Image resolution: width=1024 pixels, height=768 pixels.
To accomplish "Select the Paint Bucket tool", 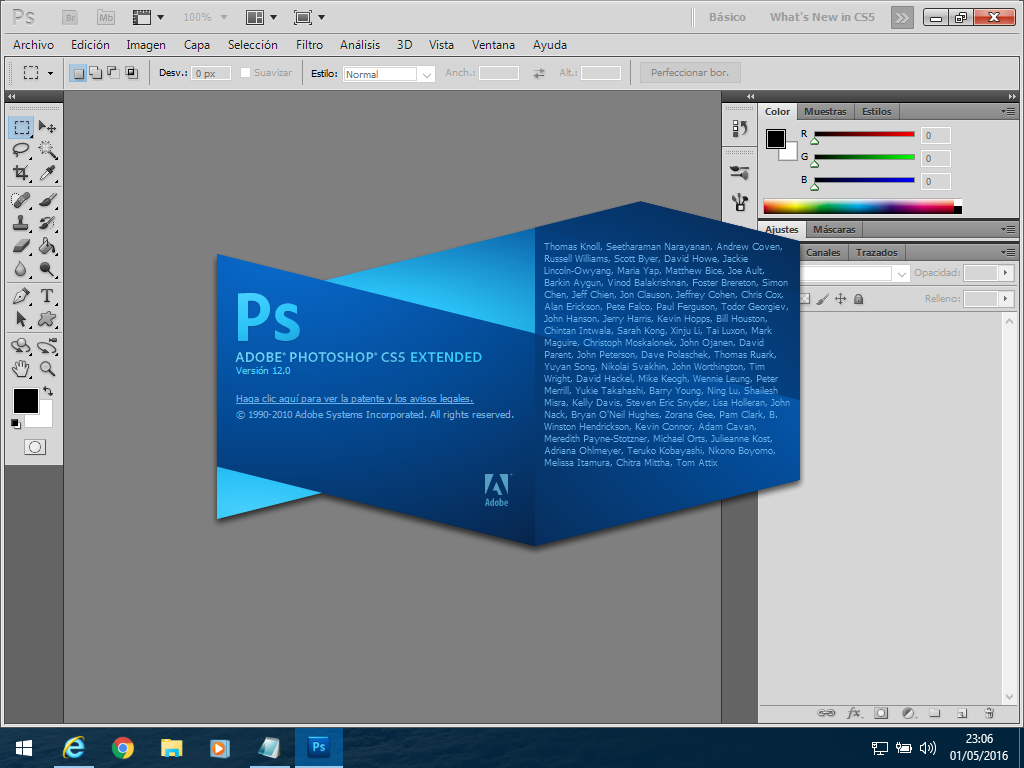I will point(47,246).
